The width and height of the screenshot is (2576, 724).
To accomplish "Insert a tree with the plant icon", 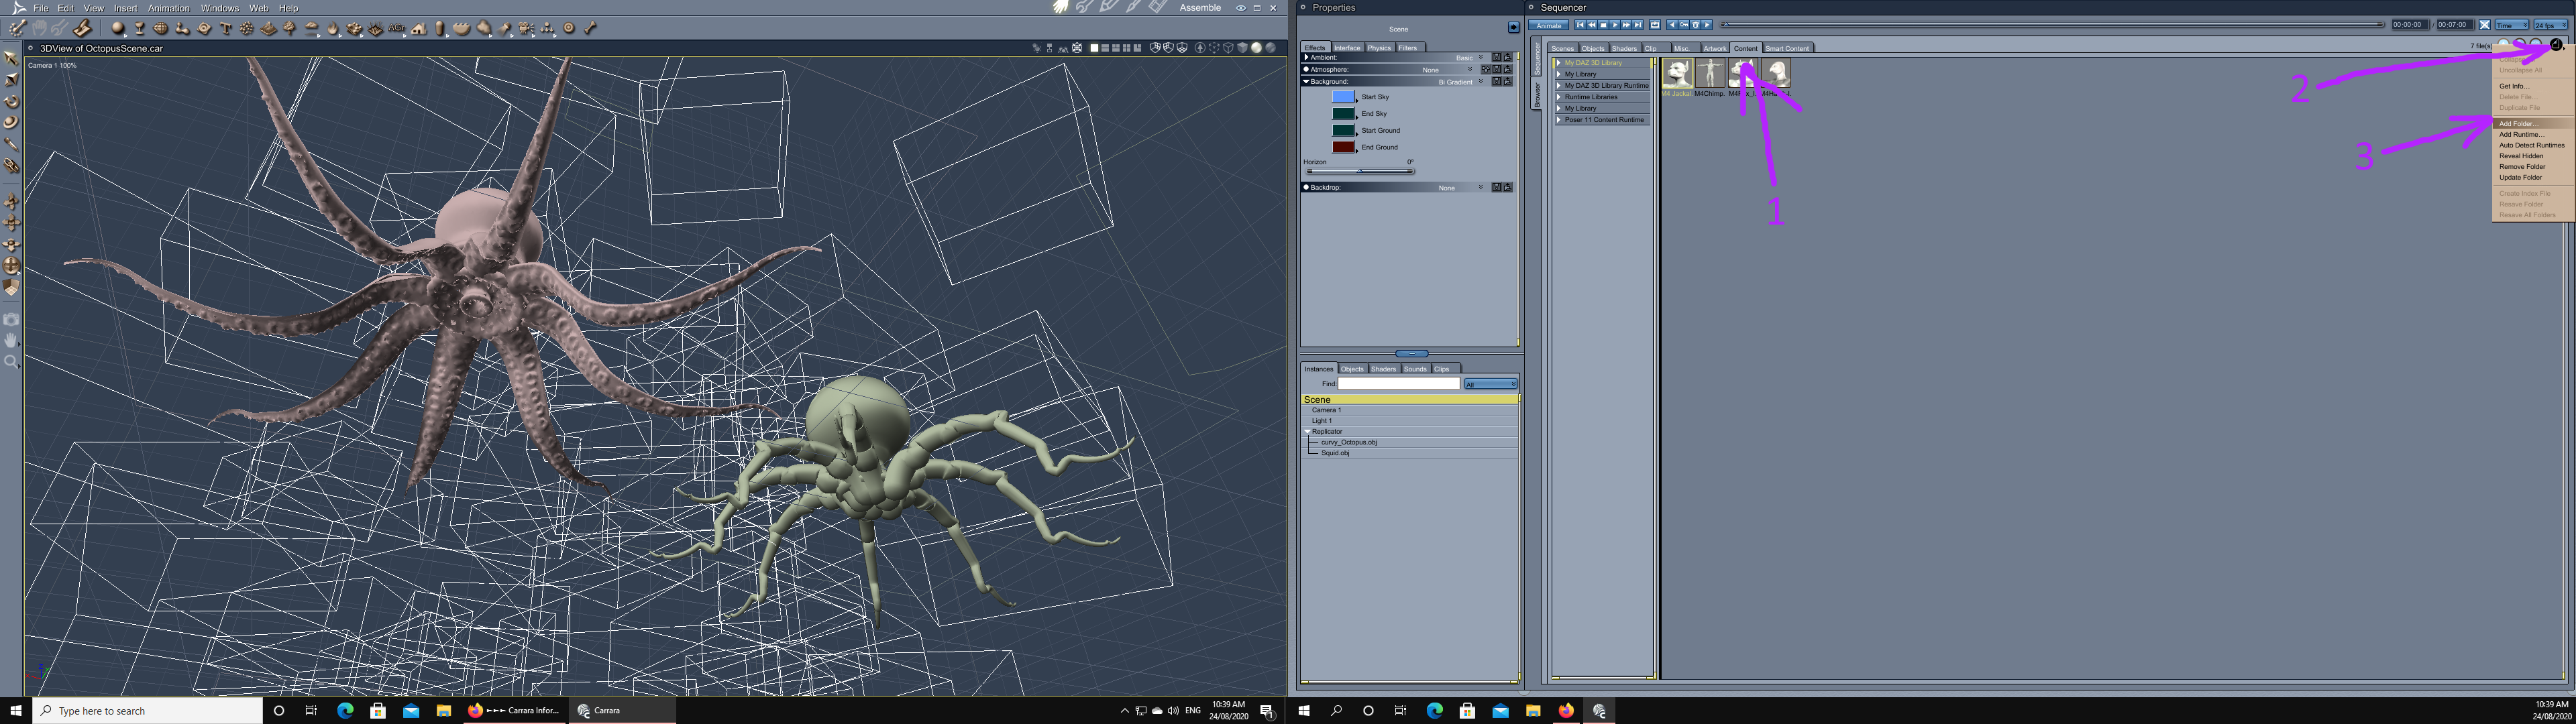I will pos(289,28).
